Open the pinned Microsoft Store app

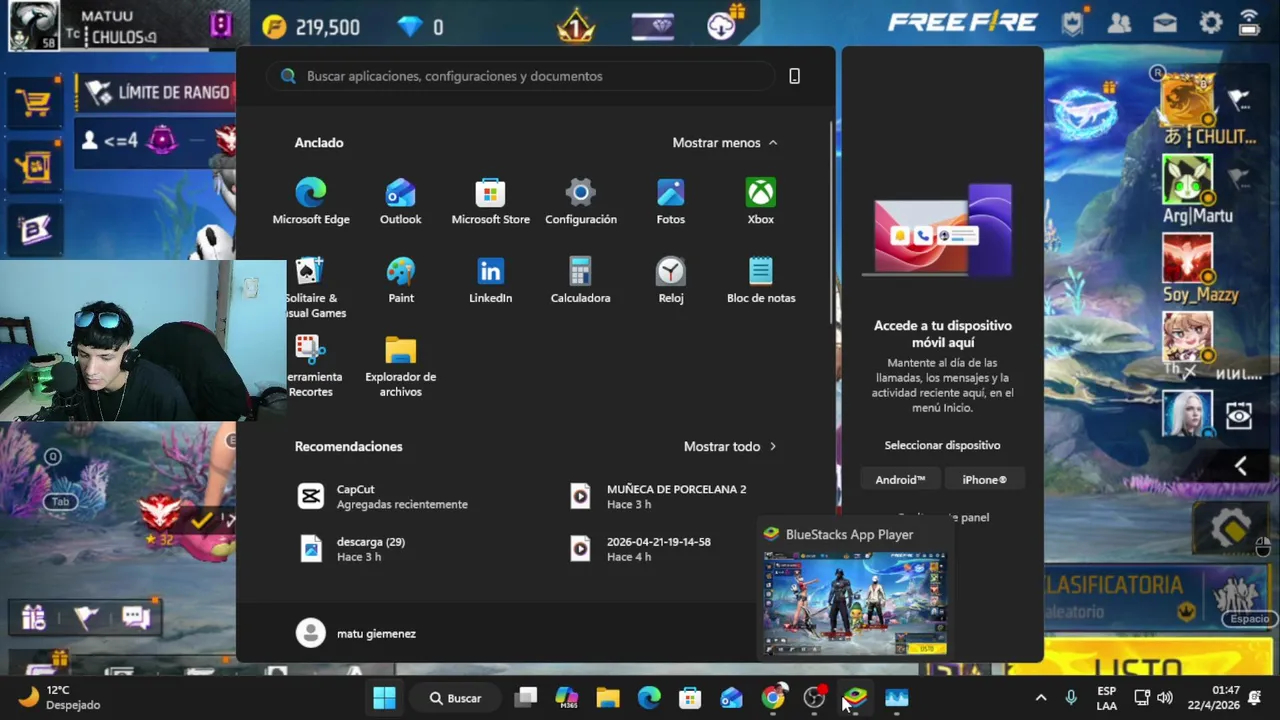point(490,201)
